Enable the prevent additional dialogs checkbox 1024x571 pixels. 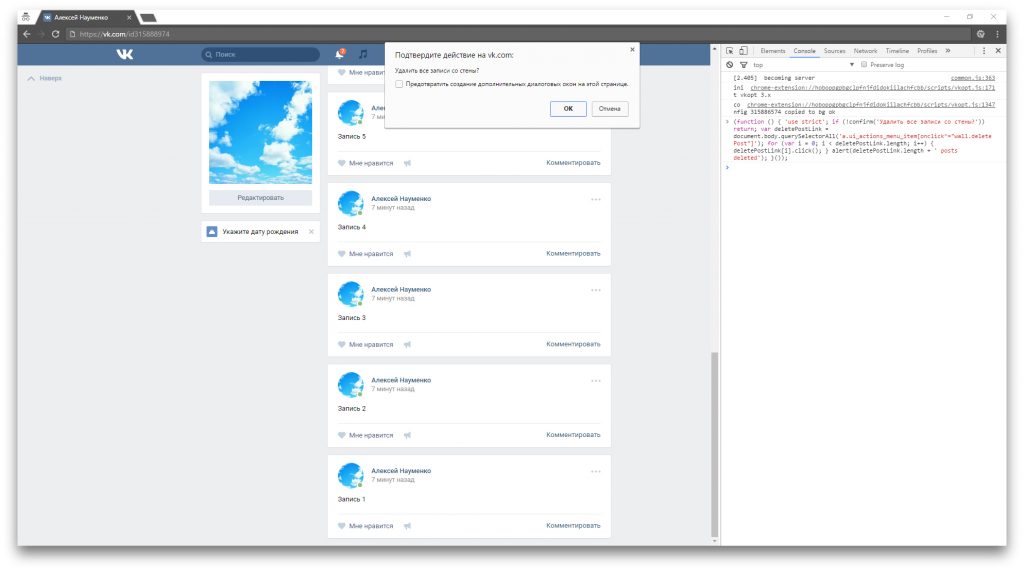pos(399,84)
